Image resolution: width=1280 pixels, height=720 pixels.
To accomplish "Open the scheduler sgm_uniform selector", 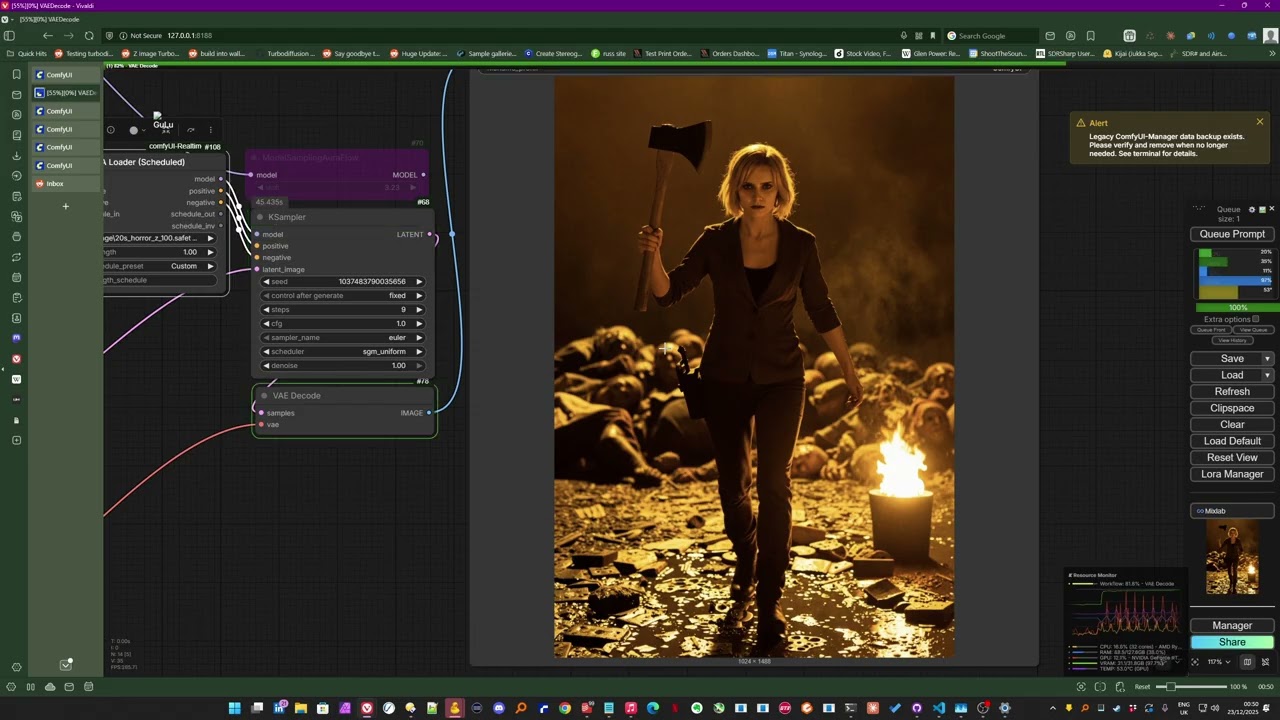I will coord(342,351).
